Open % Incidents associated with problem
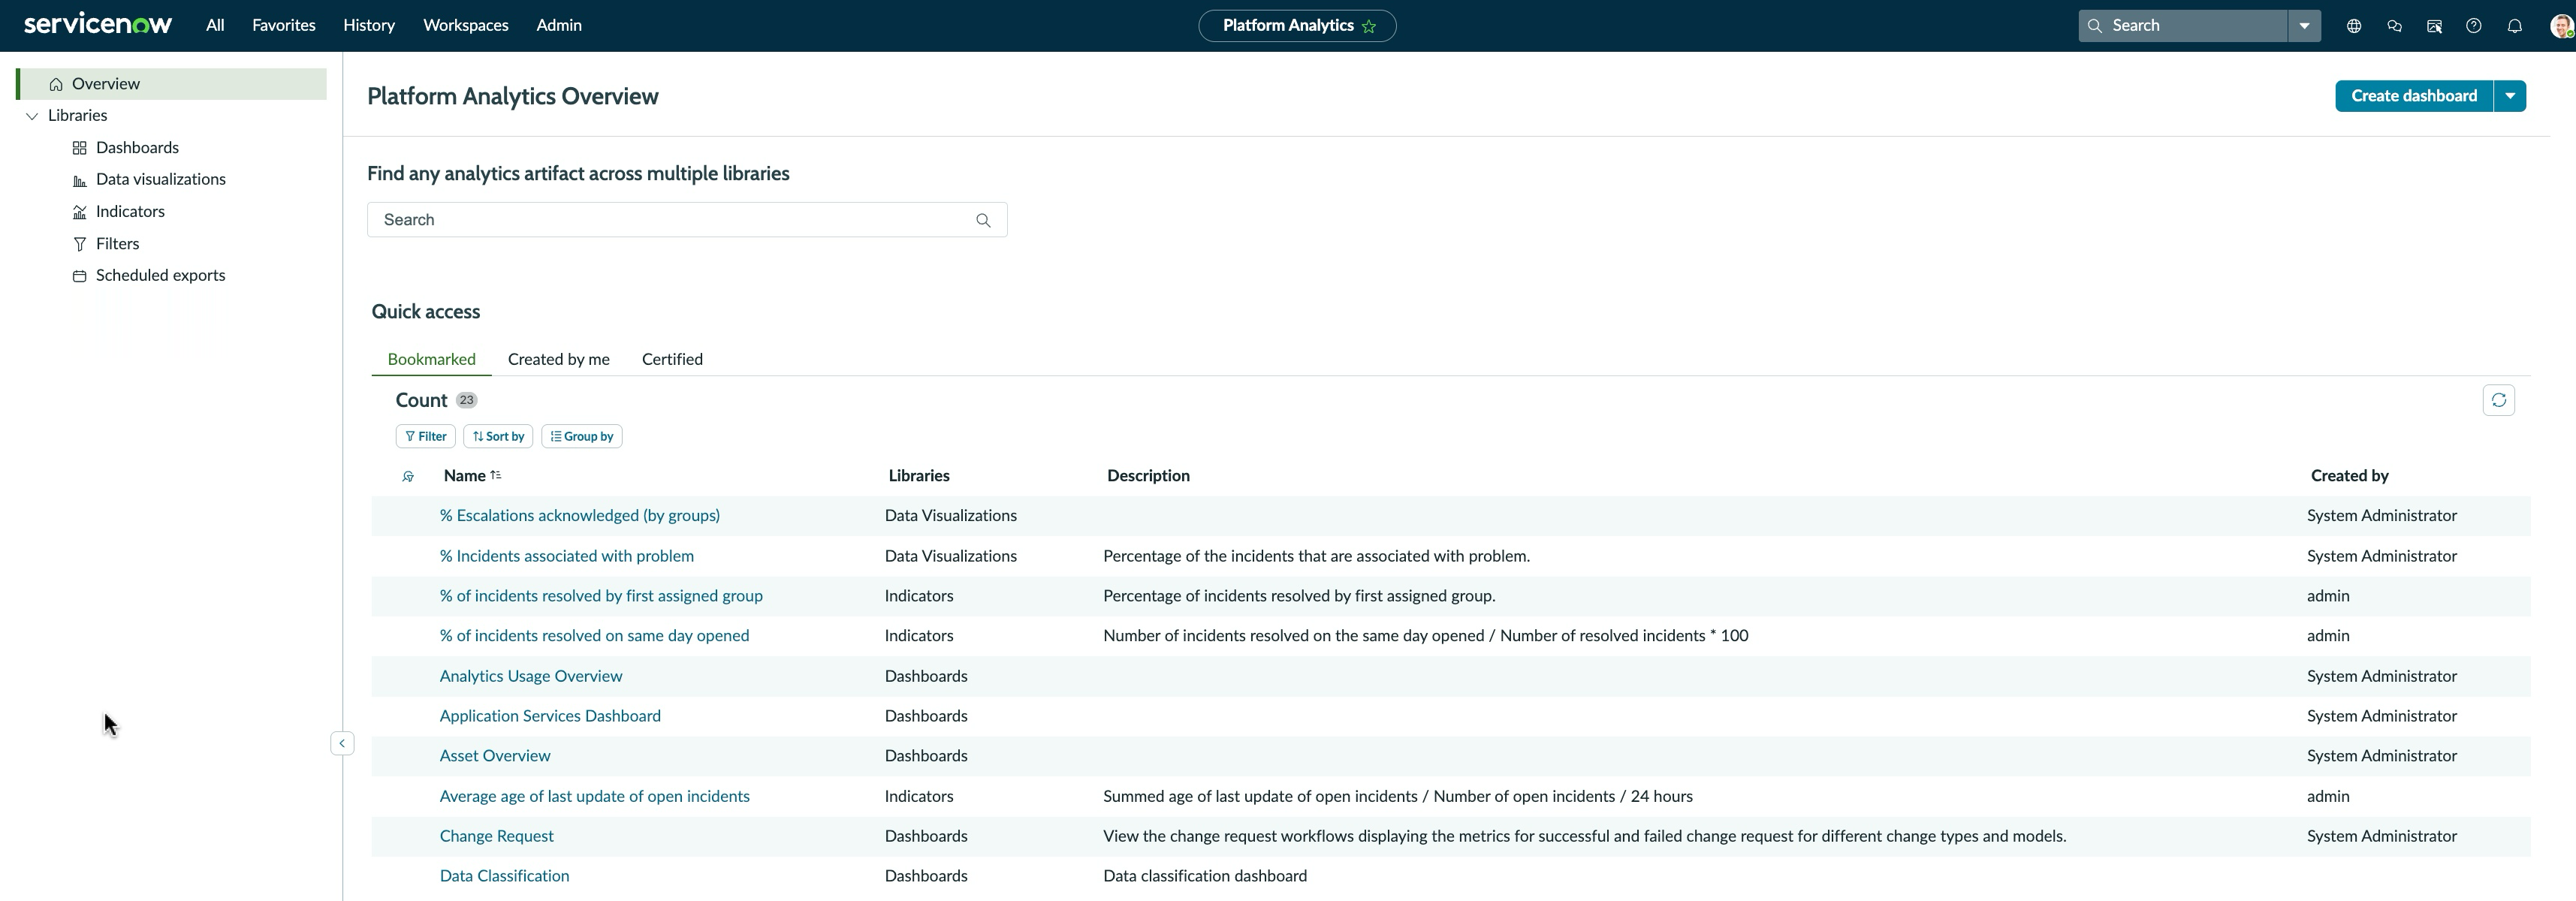Image resolution: width=2576 pixels, height=901 pixels. pyautogui.click(x=567, y=556)
